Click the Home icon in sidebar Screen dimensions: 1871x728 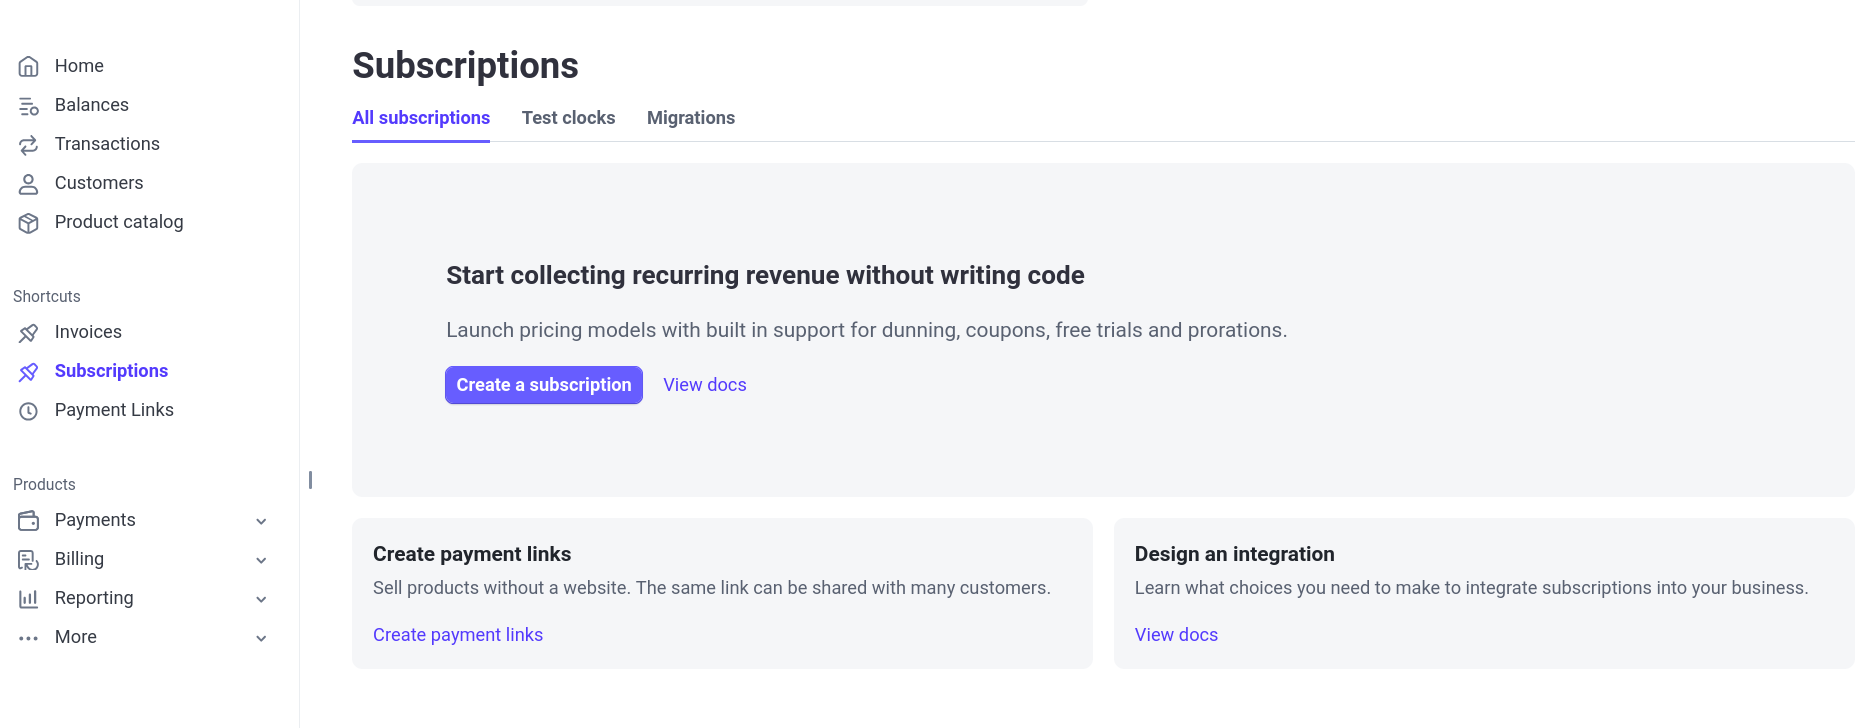(29, 67)
